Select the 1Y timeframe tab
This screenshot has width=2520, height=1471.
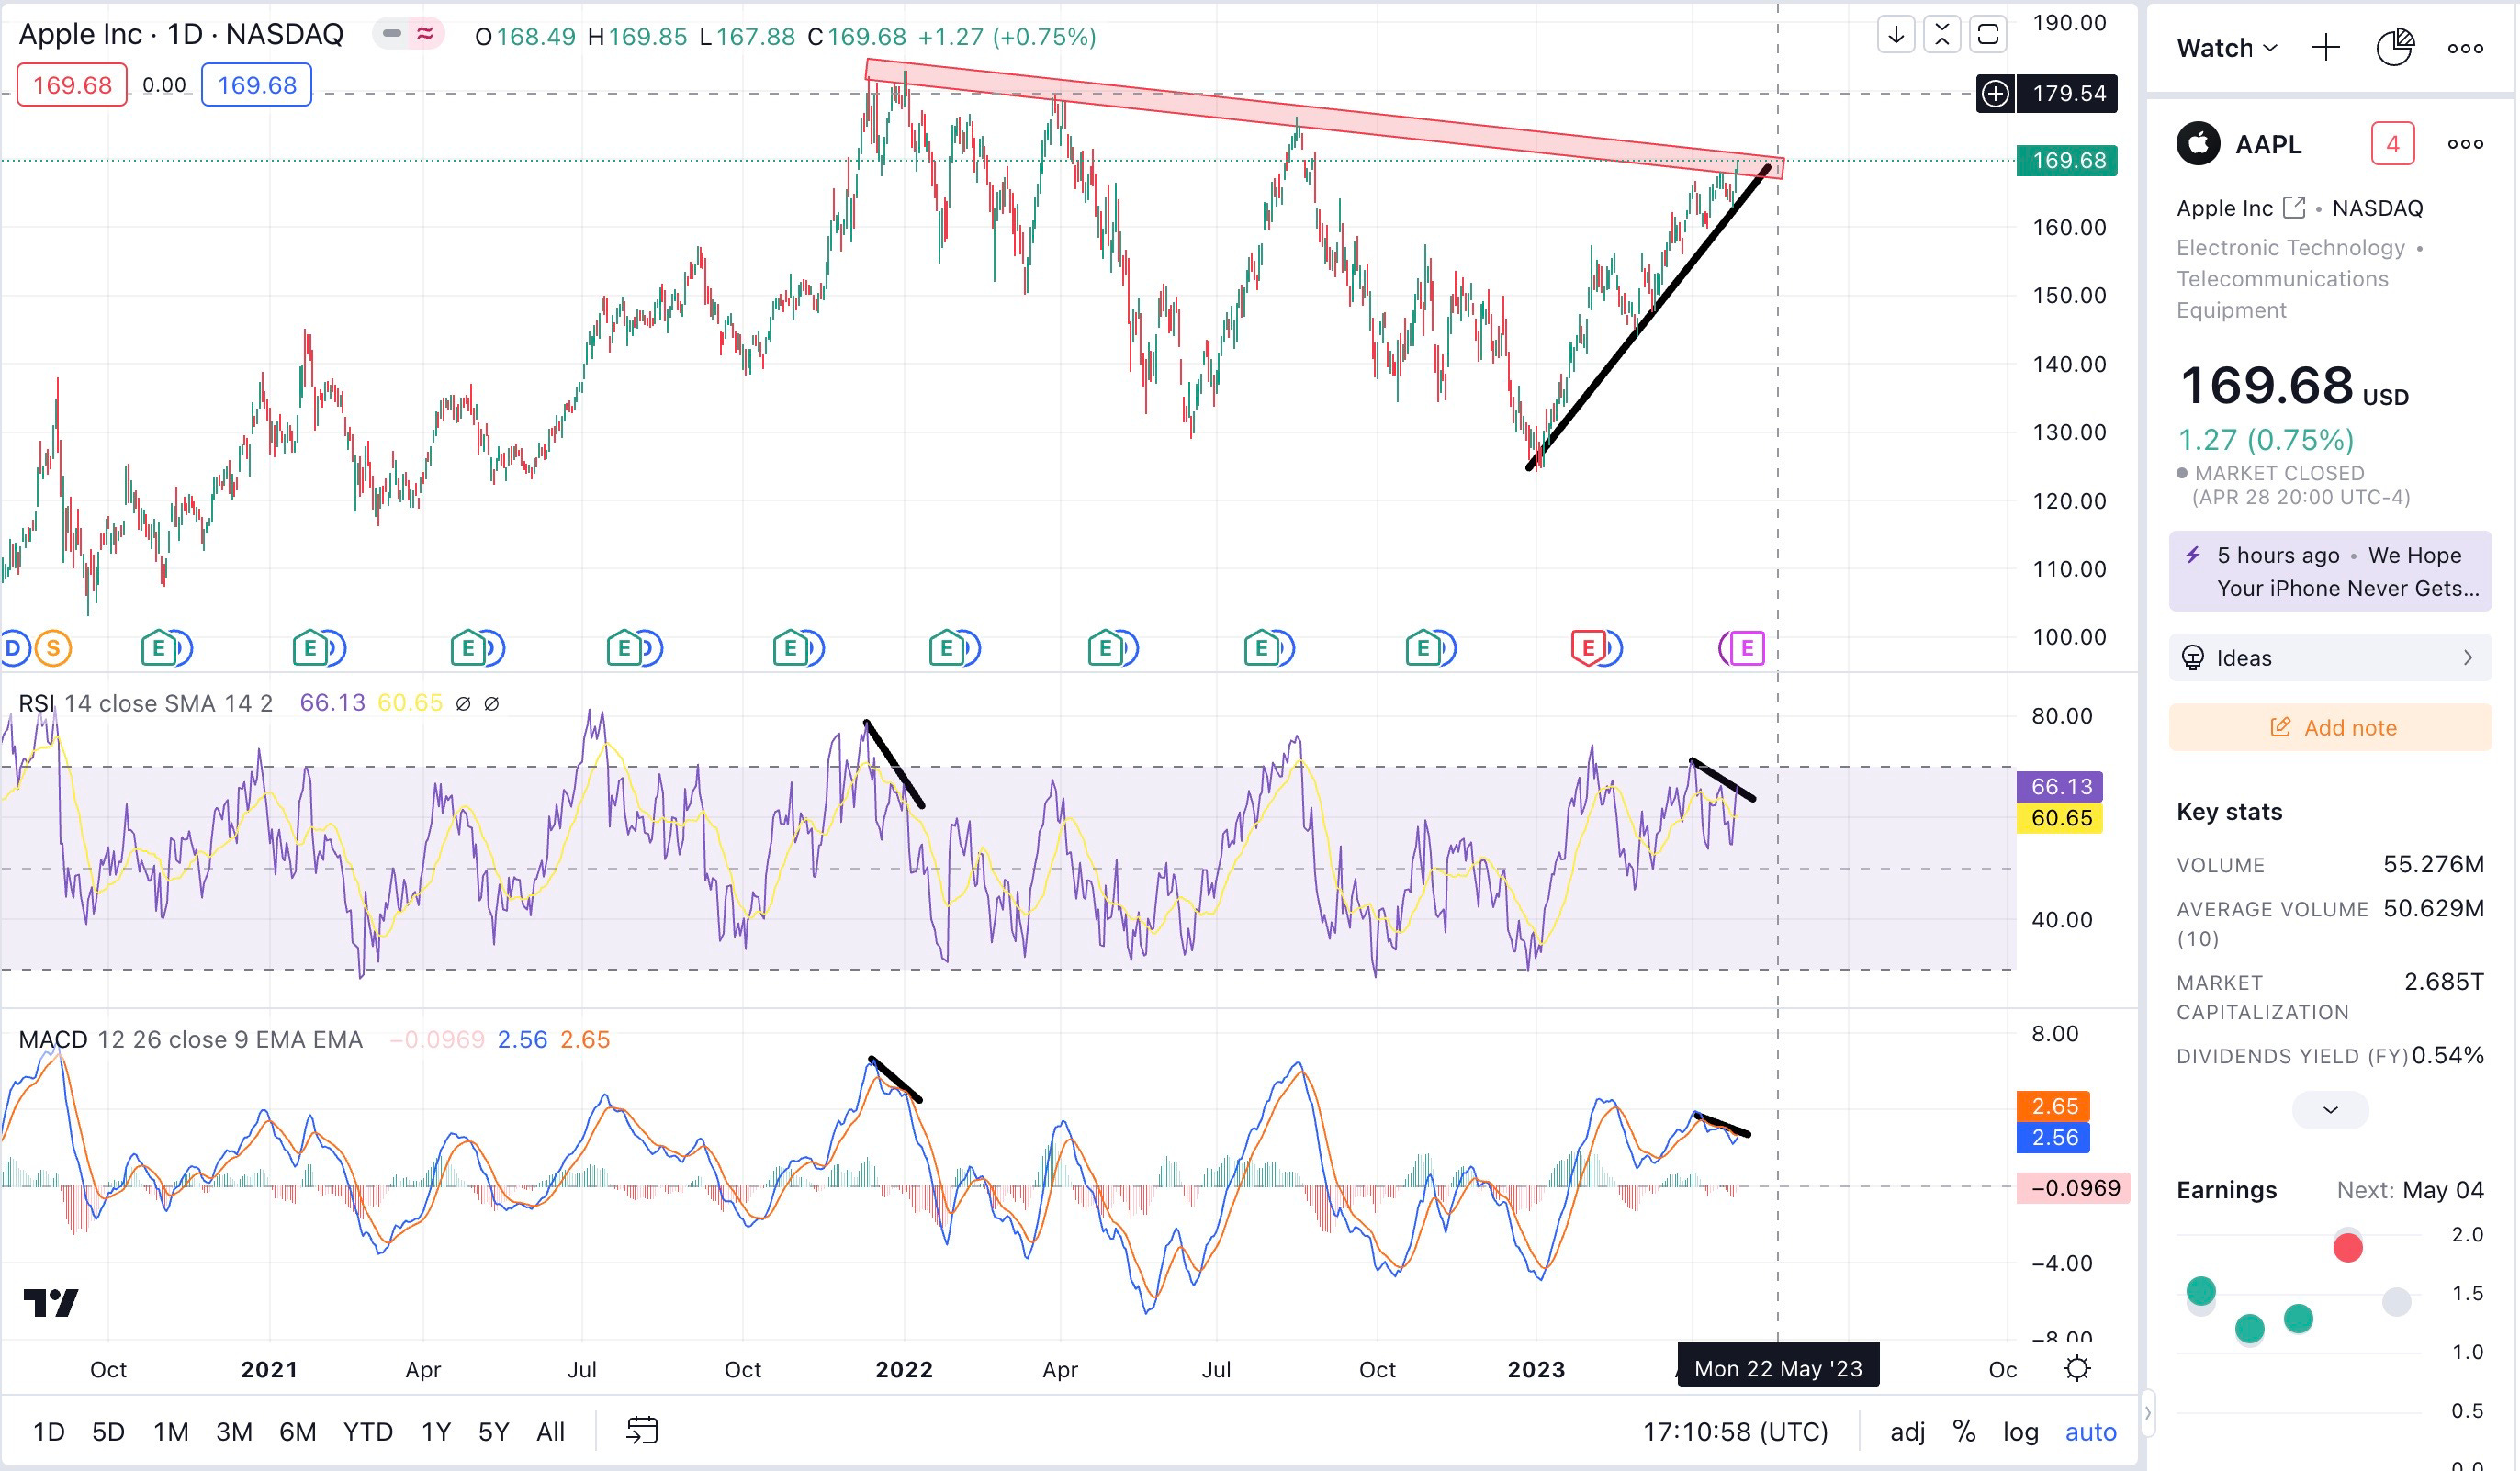(x=436, y=1431)
